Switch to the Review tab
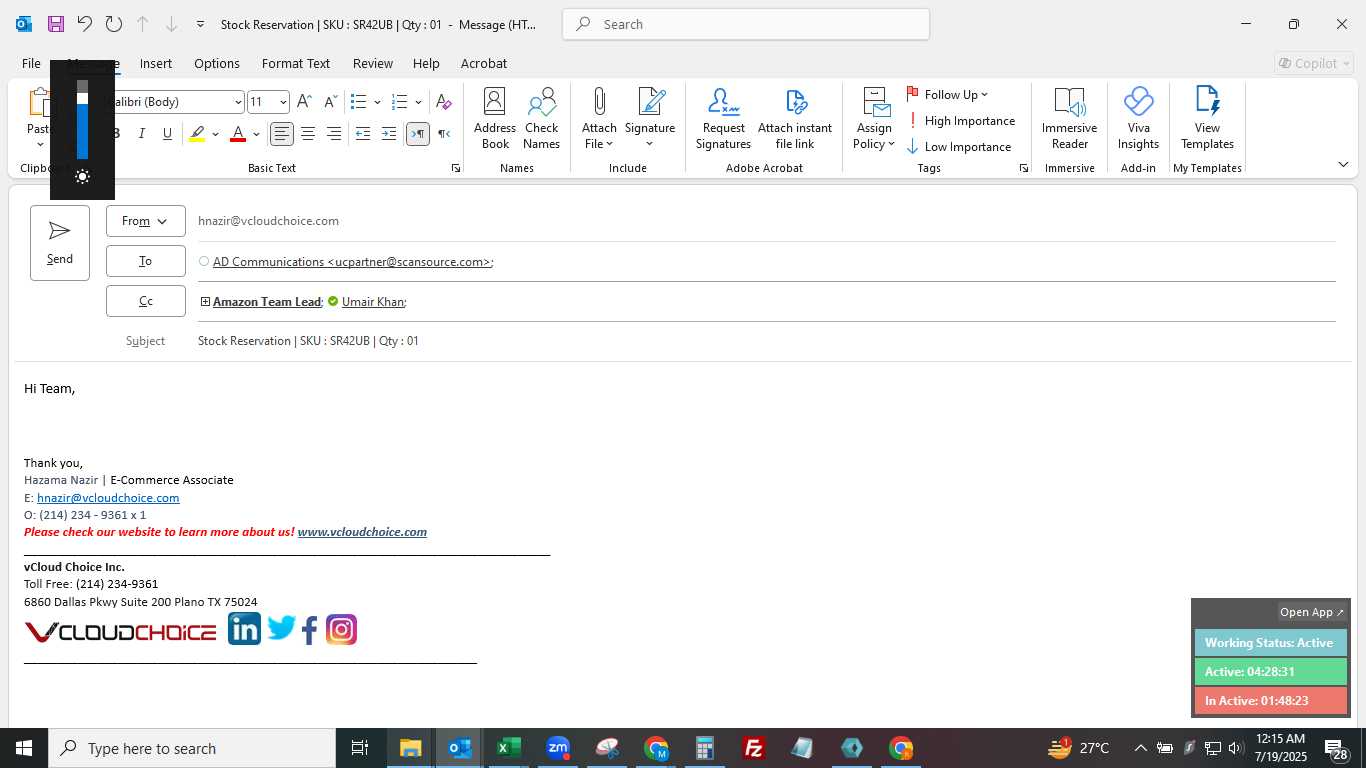This screenshot has height=768, width=1366. [x=373, y=63]
